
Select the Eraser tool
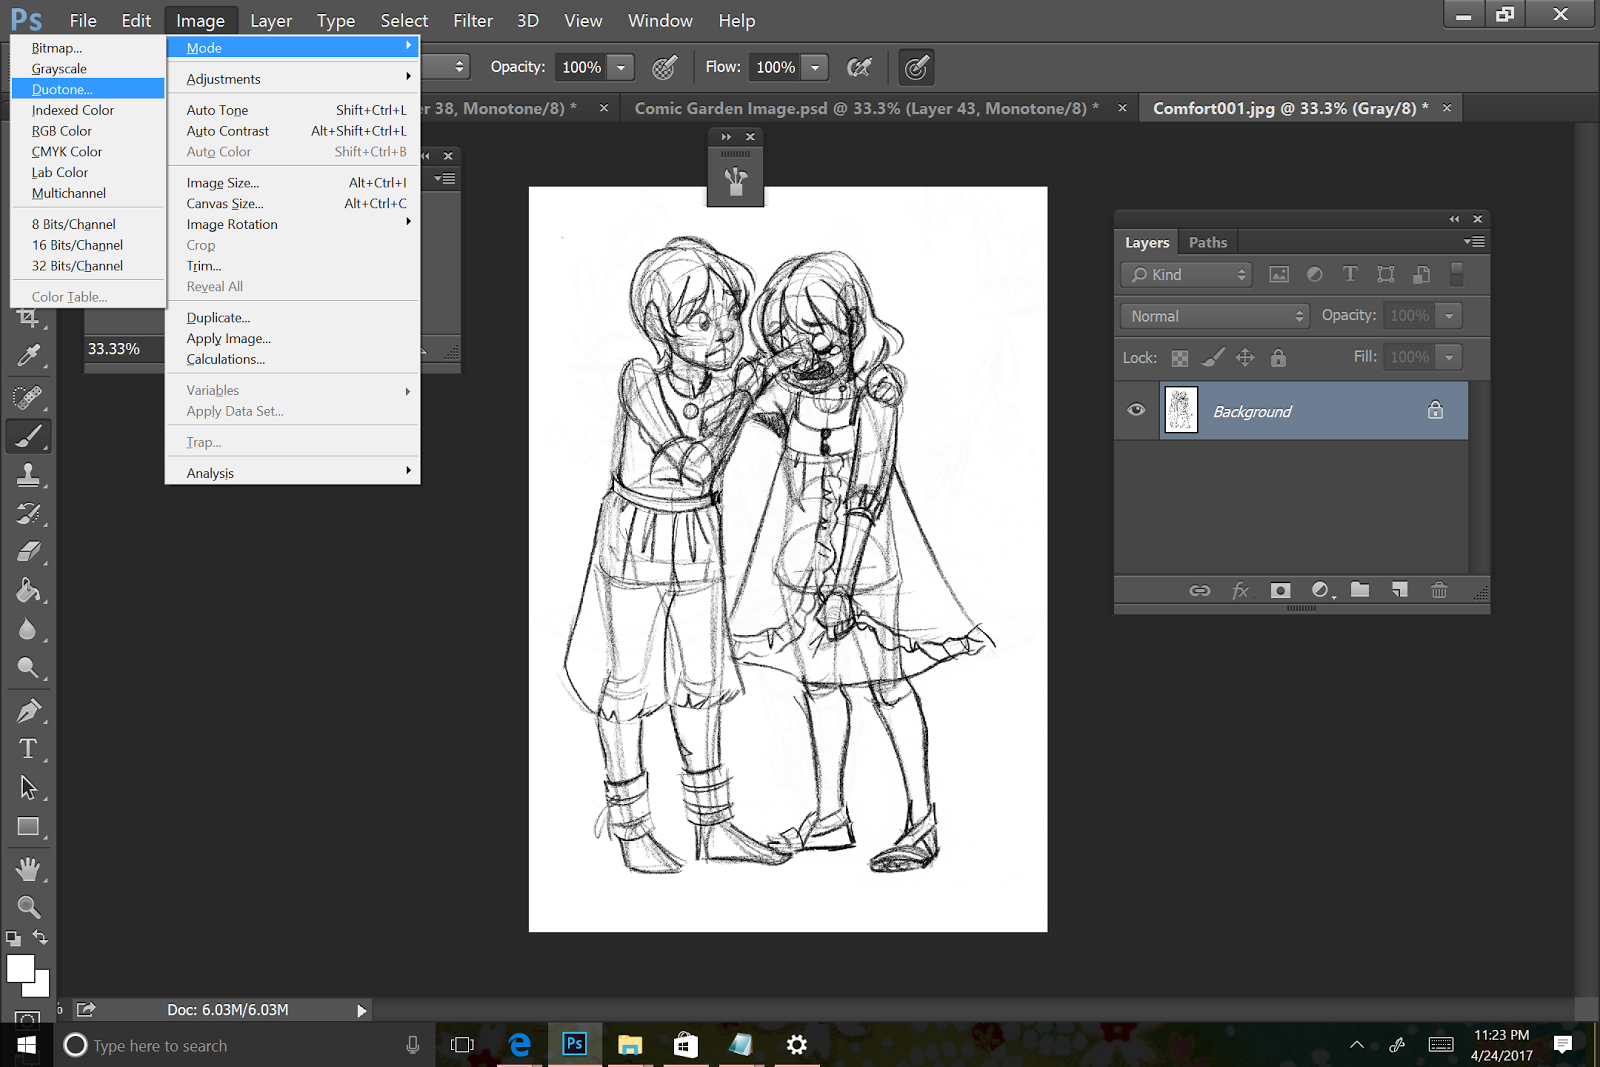pyautogui.click(x=28, y=552)
